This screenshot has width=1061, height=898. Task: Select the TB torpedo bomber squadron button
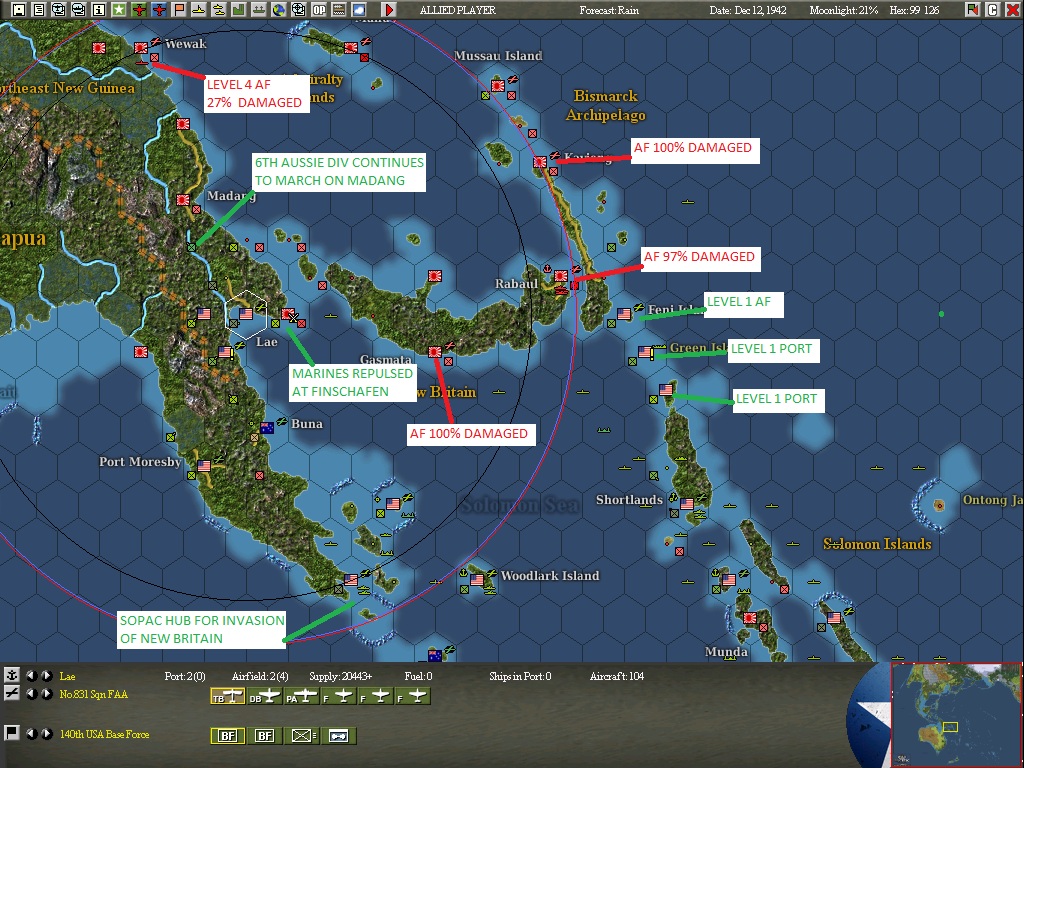coord(228,696)
